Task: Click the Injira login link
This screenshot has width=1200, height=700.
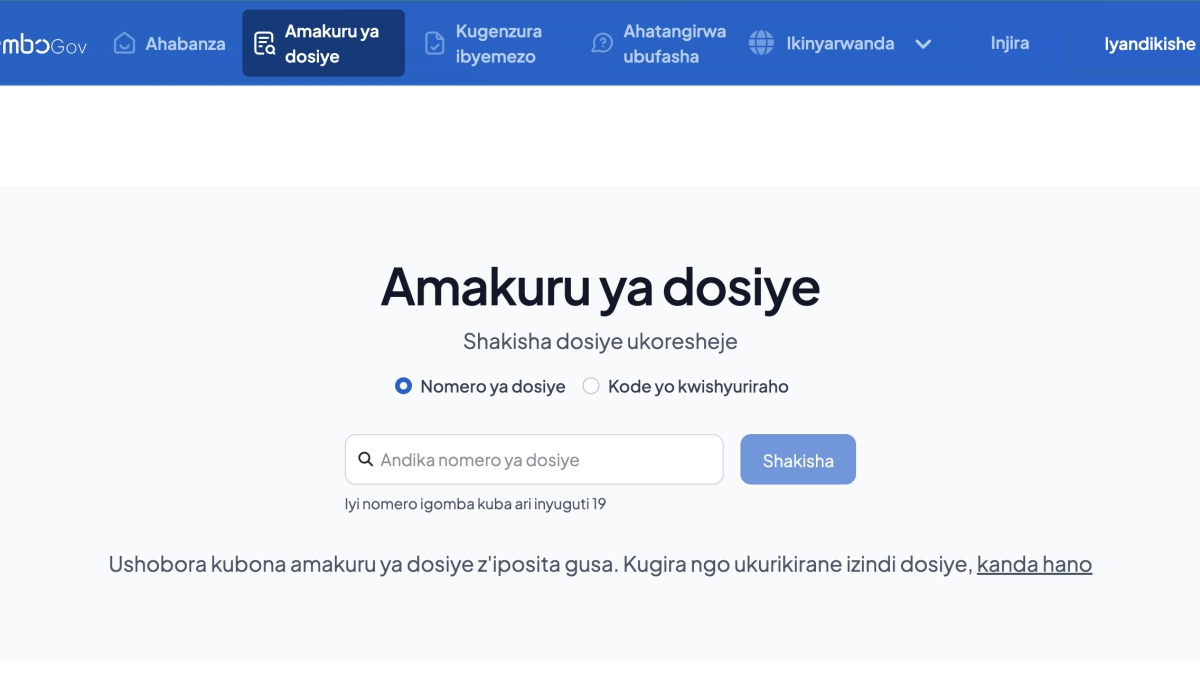Action: (x=1009, y=43)
